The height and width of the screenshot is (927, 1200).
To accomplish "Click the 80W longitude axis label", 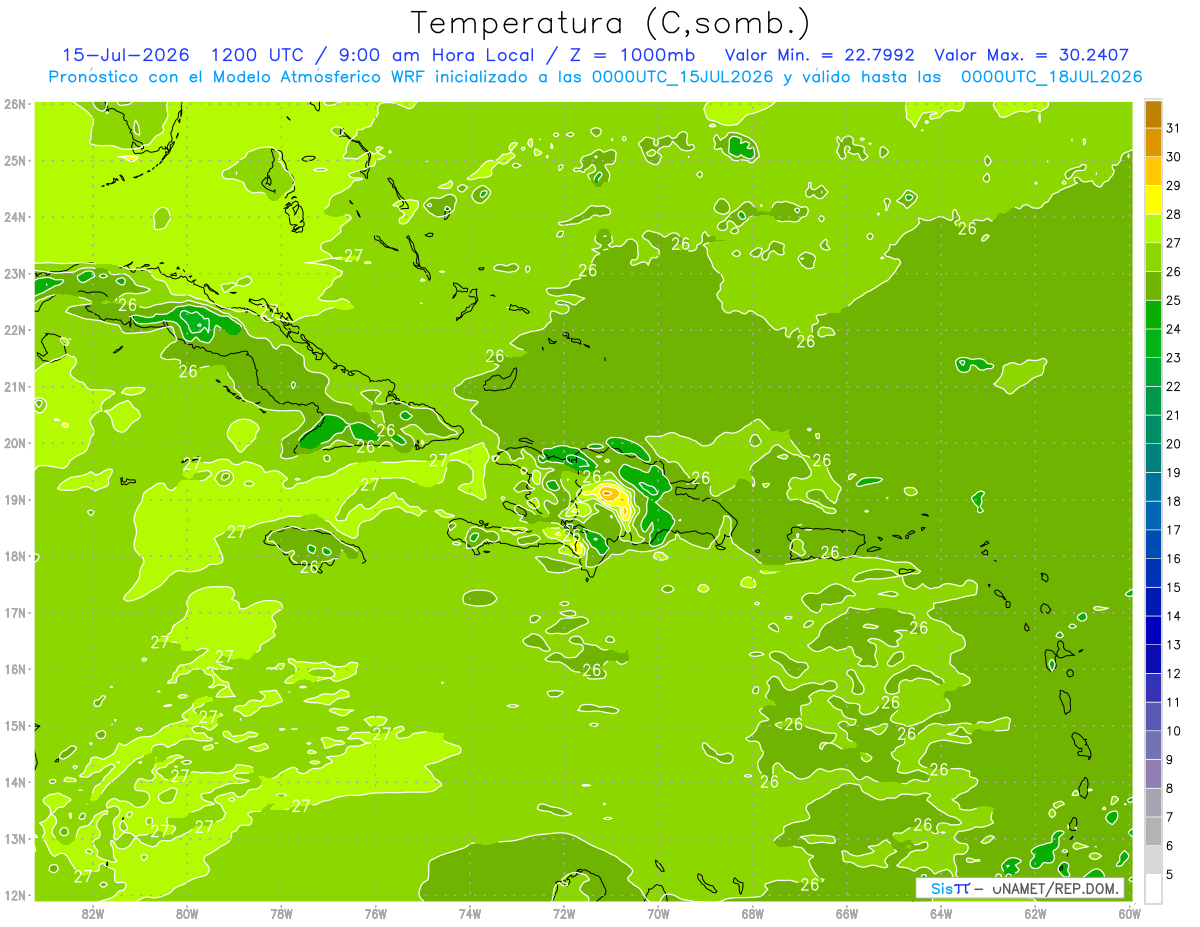I will tap(187, 913).
